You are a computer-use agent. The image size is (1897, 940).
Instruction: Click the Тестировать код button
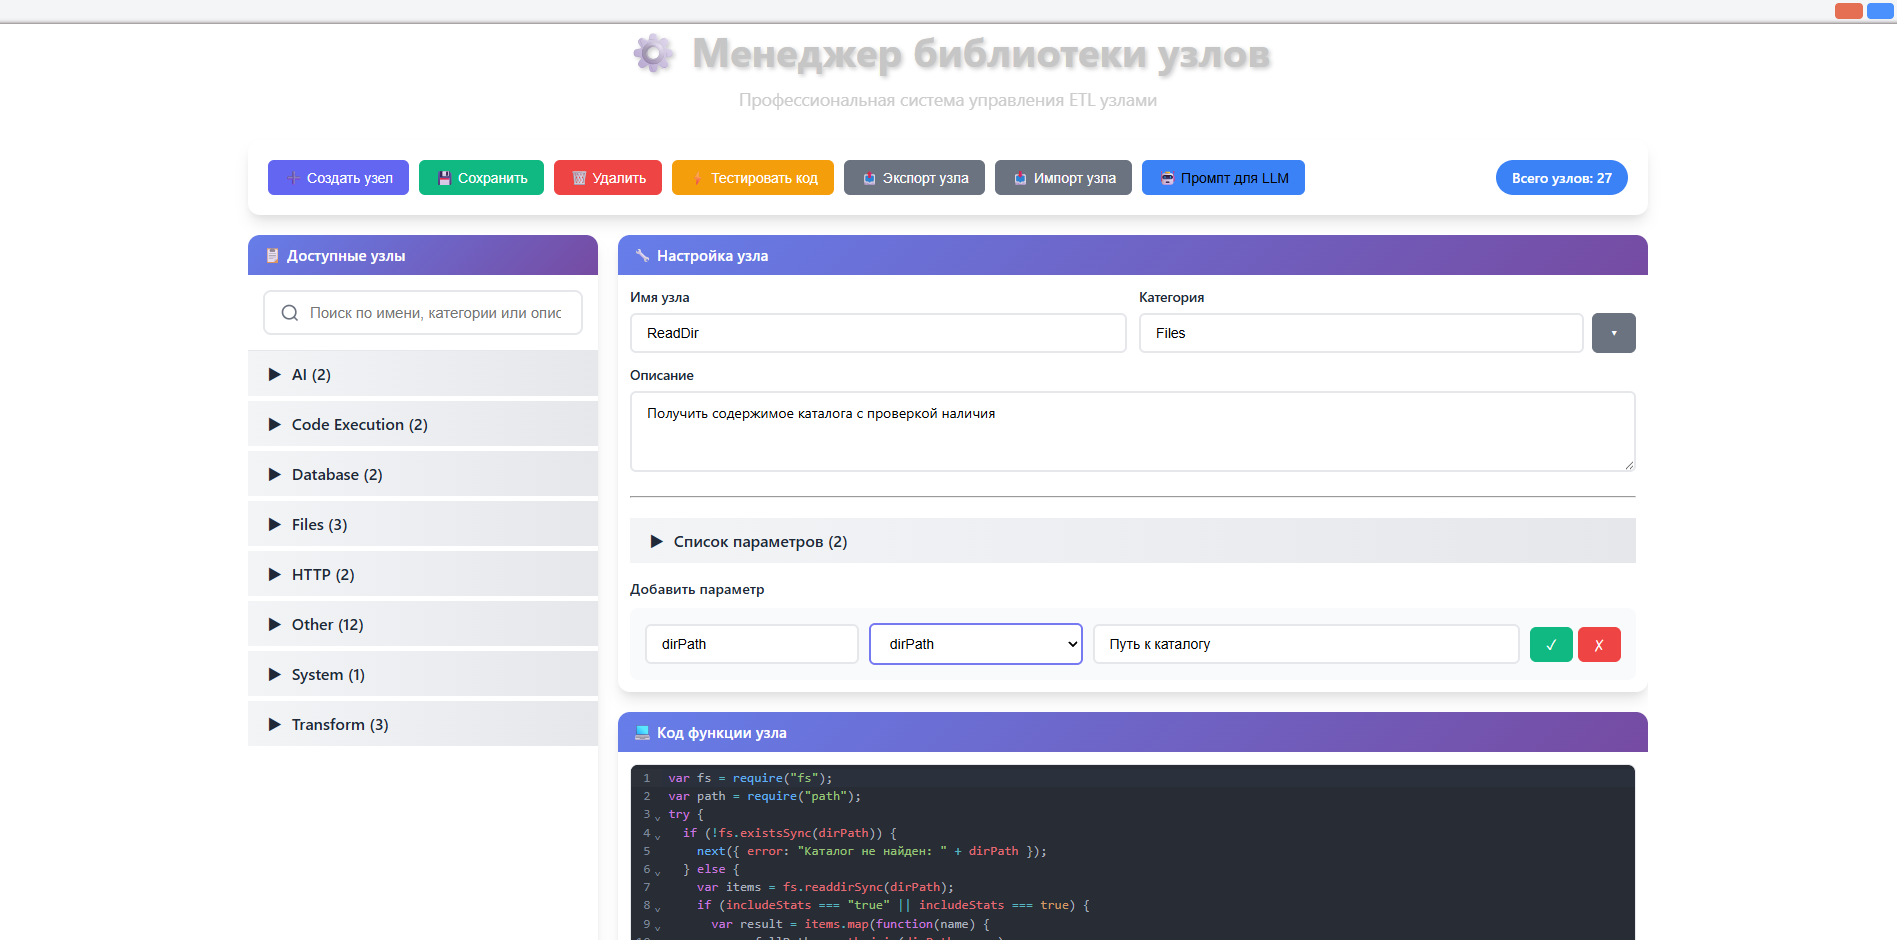pyautogui.click(x=753, y=178)
